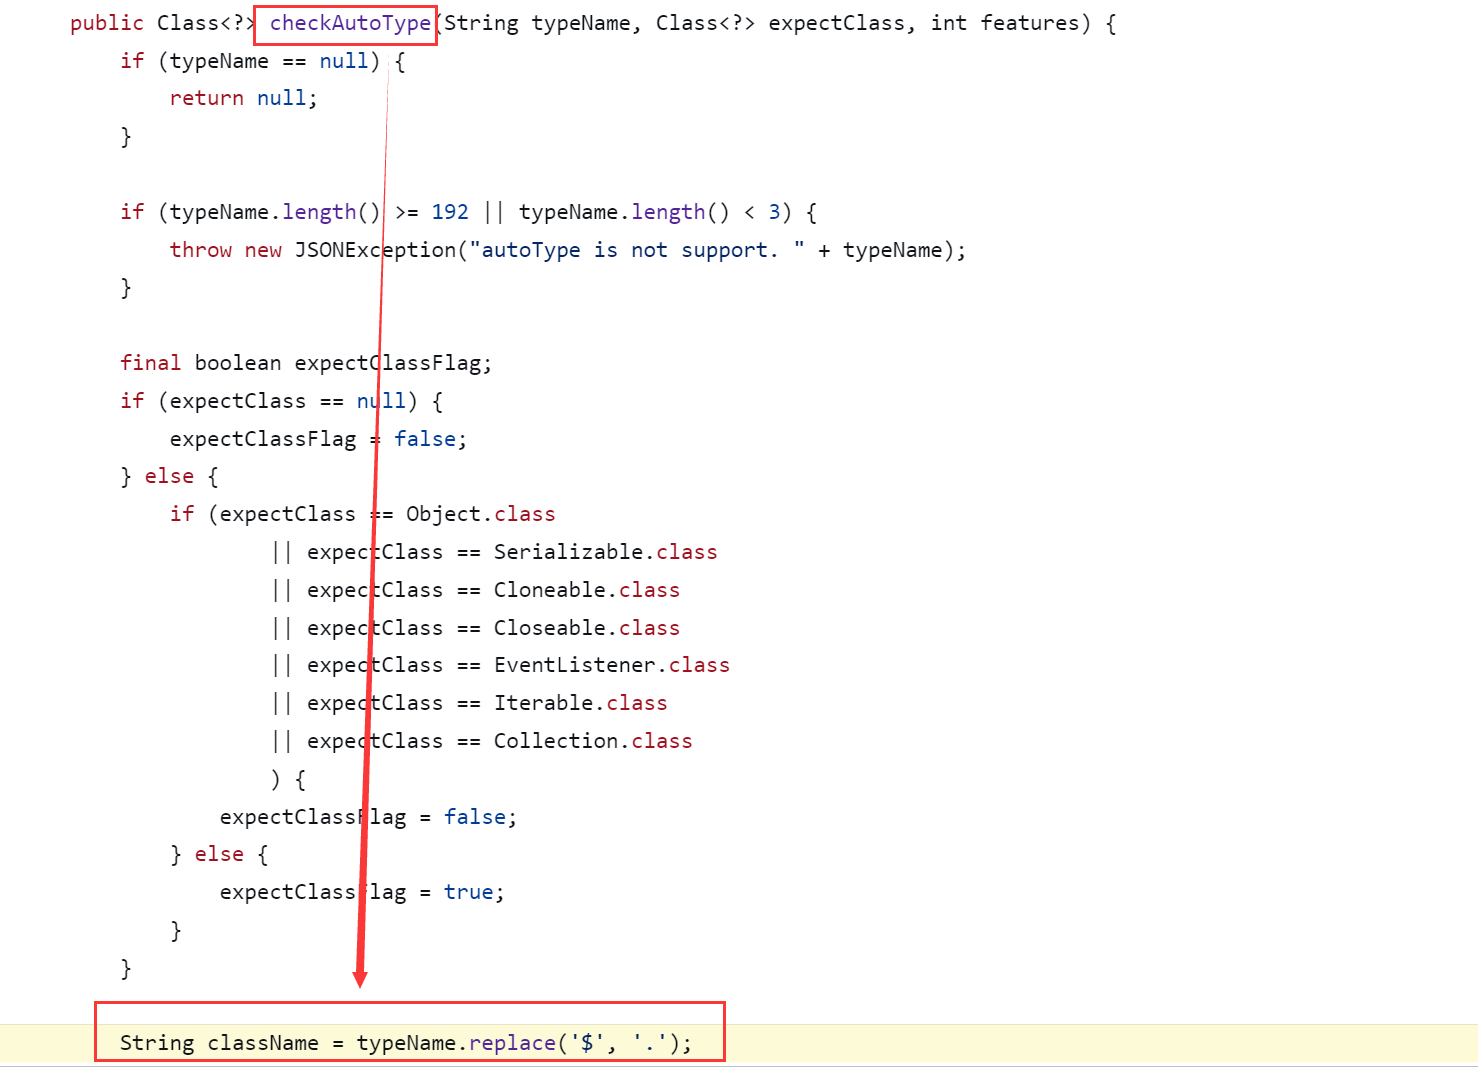1478x1067 pixels.
Task: Click the 'throw new' keywords
Action: [226, 250]
